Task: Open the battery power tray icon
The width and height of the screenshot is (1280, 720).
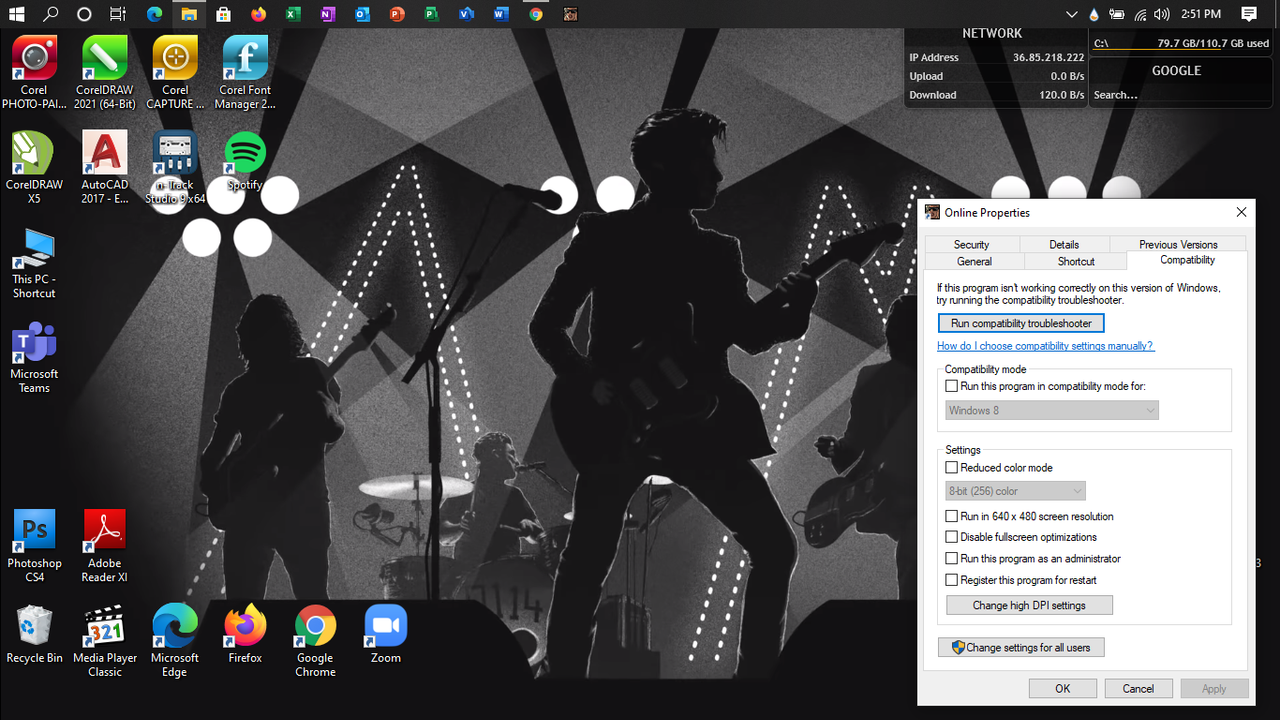Action: (x=1117, y=14)
